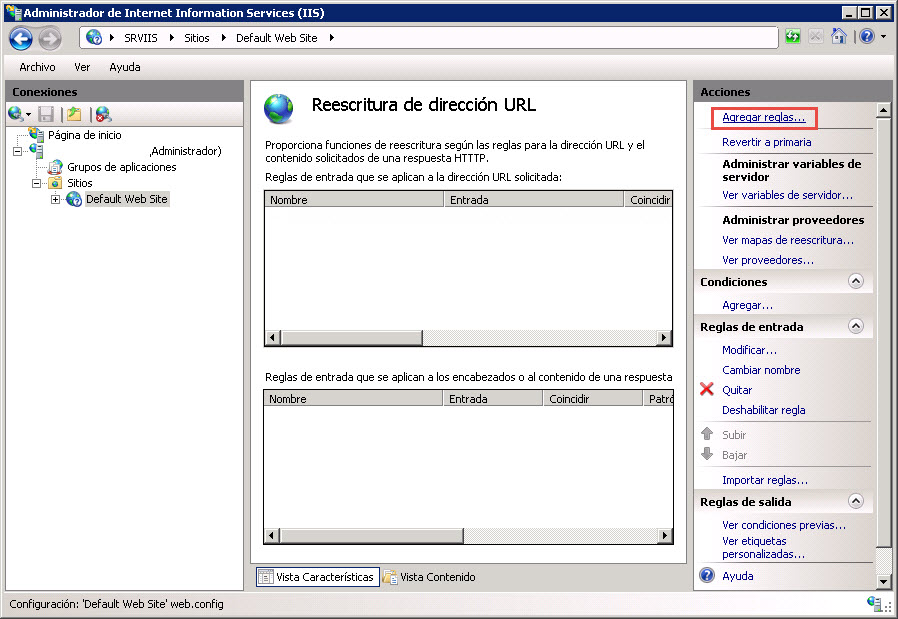Click the Grupos de aplicaciones icon

tap(55, 167)
